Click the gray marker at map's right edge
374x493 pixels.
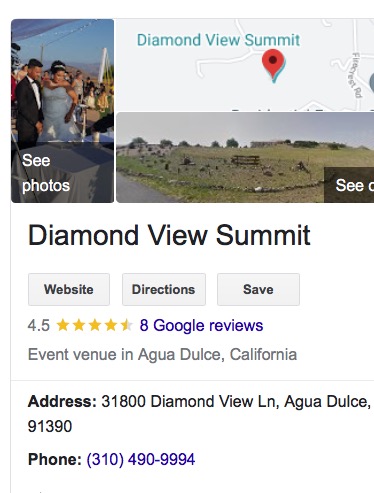tap(372, 82)
